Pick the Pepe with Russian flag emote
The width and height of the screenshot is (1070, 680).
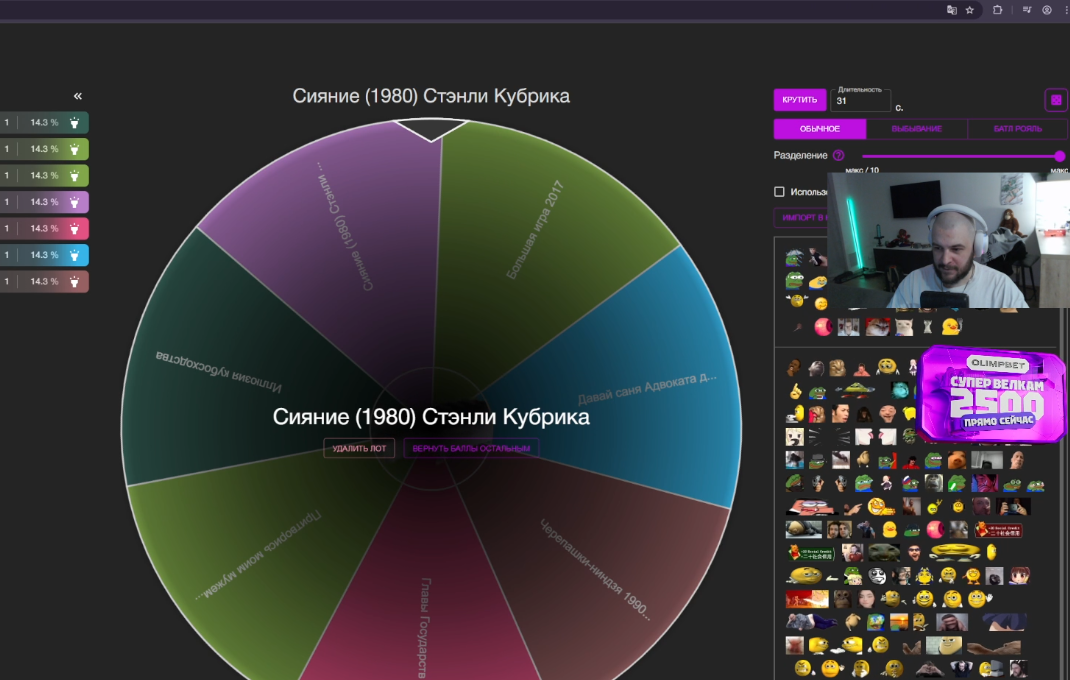click(x=910, y=483)
